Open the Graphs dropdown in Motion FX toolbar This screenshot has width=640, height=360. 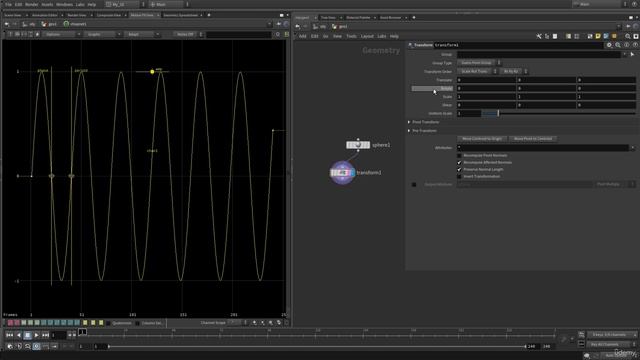coord(103,35)
